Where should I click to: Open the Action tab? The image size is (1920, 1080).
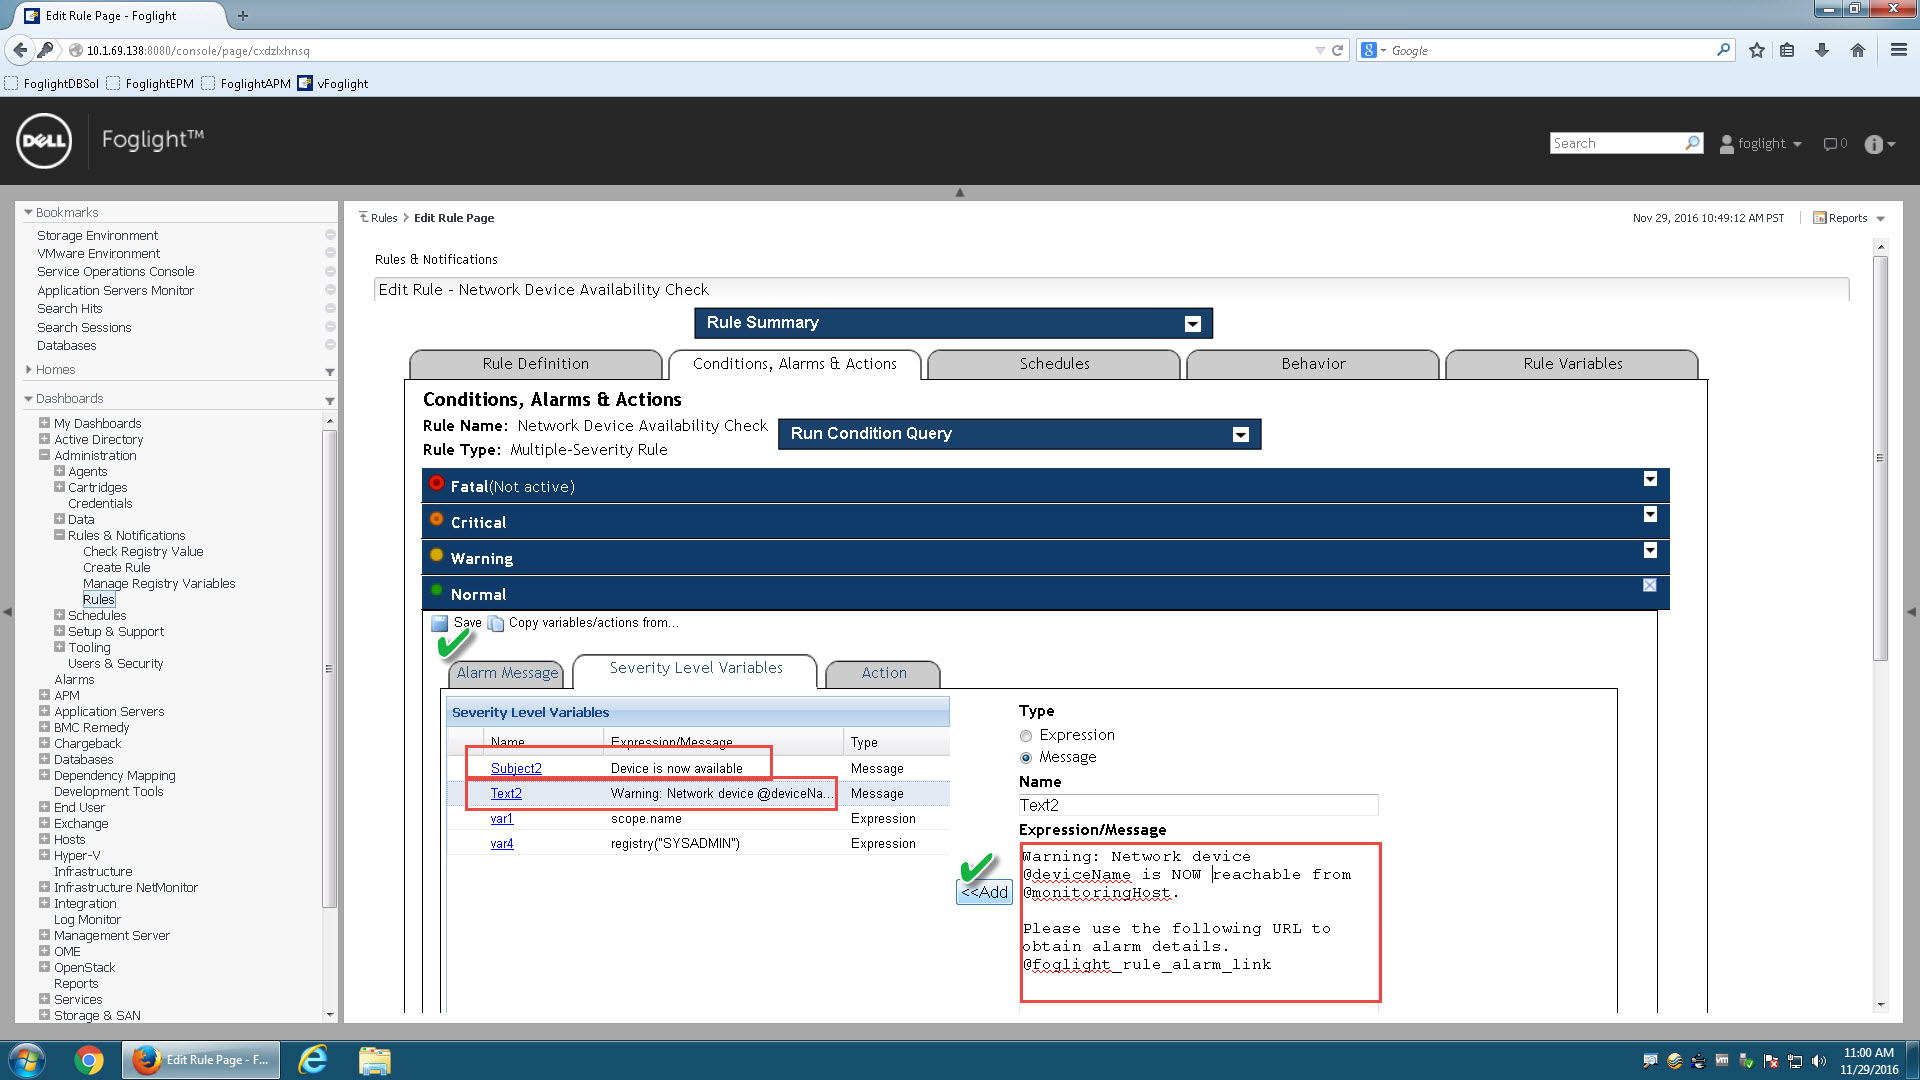tap(884, 673)
